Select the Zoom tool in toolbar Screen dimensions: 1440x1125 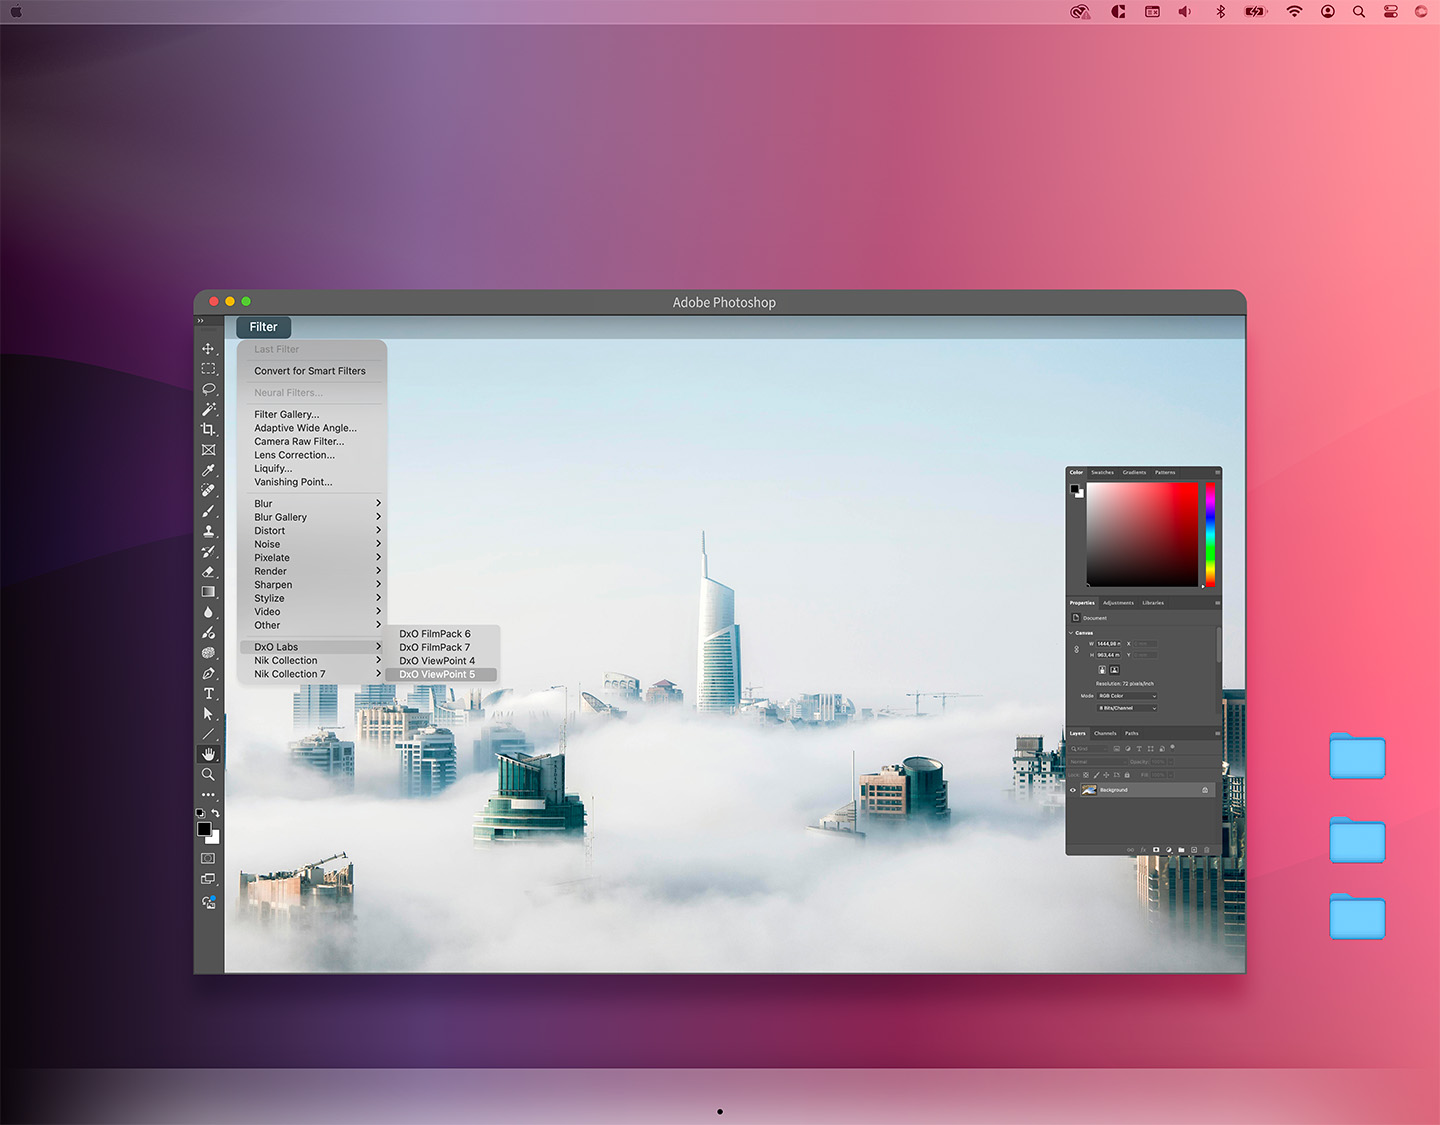pos(208,775)
